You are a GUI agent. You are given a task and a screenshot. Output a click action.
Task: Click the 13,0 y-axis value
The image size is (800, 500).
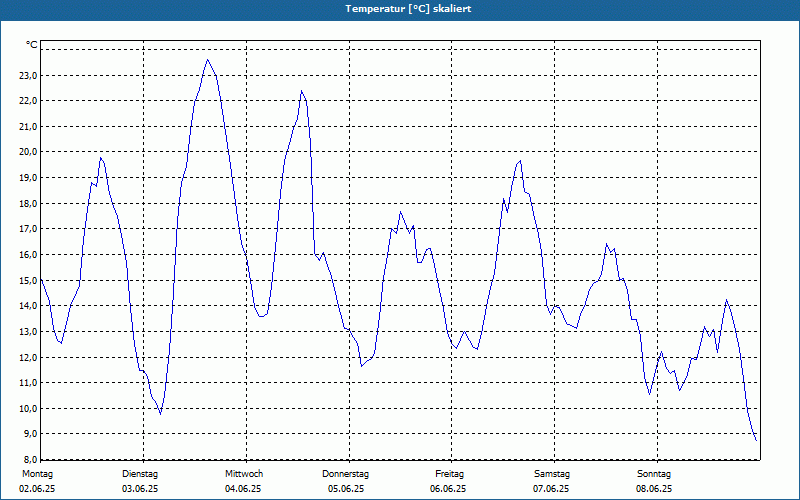[x=28, y=332]
